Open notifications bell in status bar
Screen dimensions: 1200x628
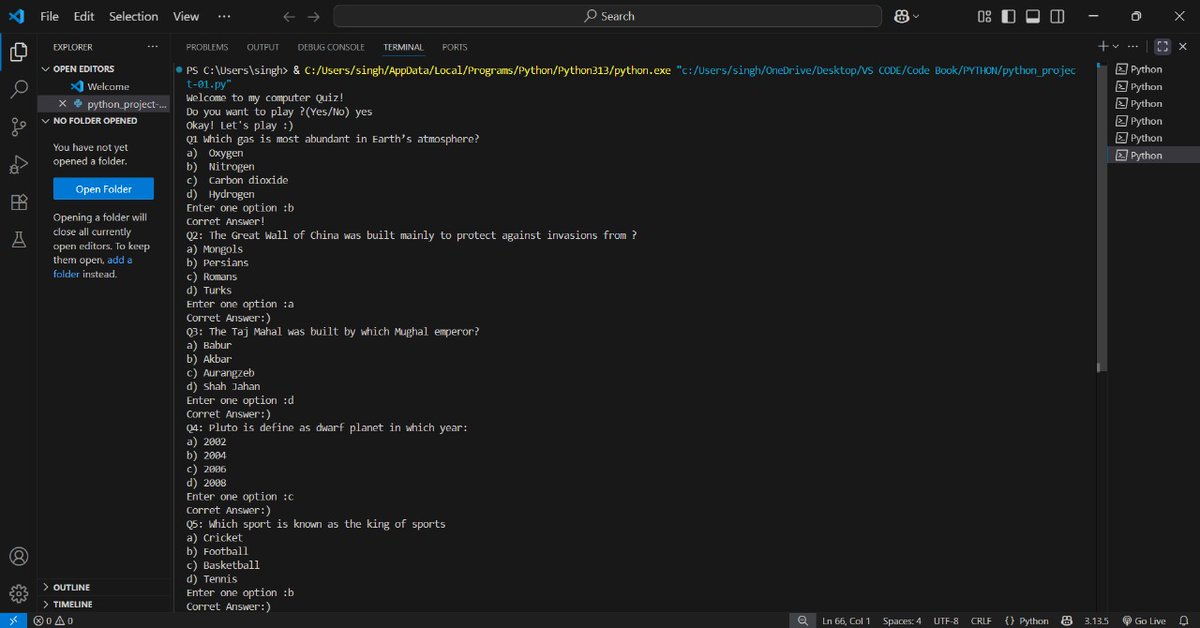[x=1186, y=620]
